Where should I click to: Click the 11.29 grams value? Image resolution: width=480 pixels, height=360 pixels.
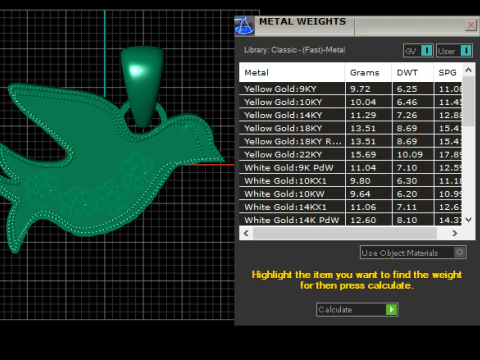coord(363,115)
